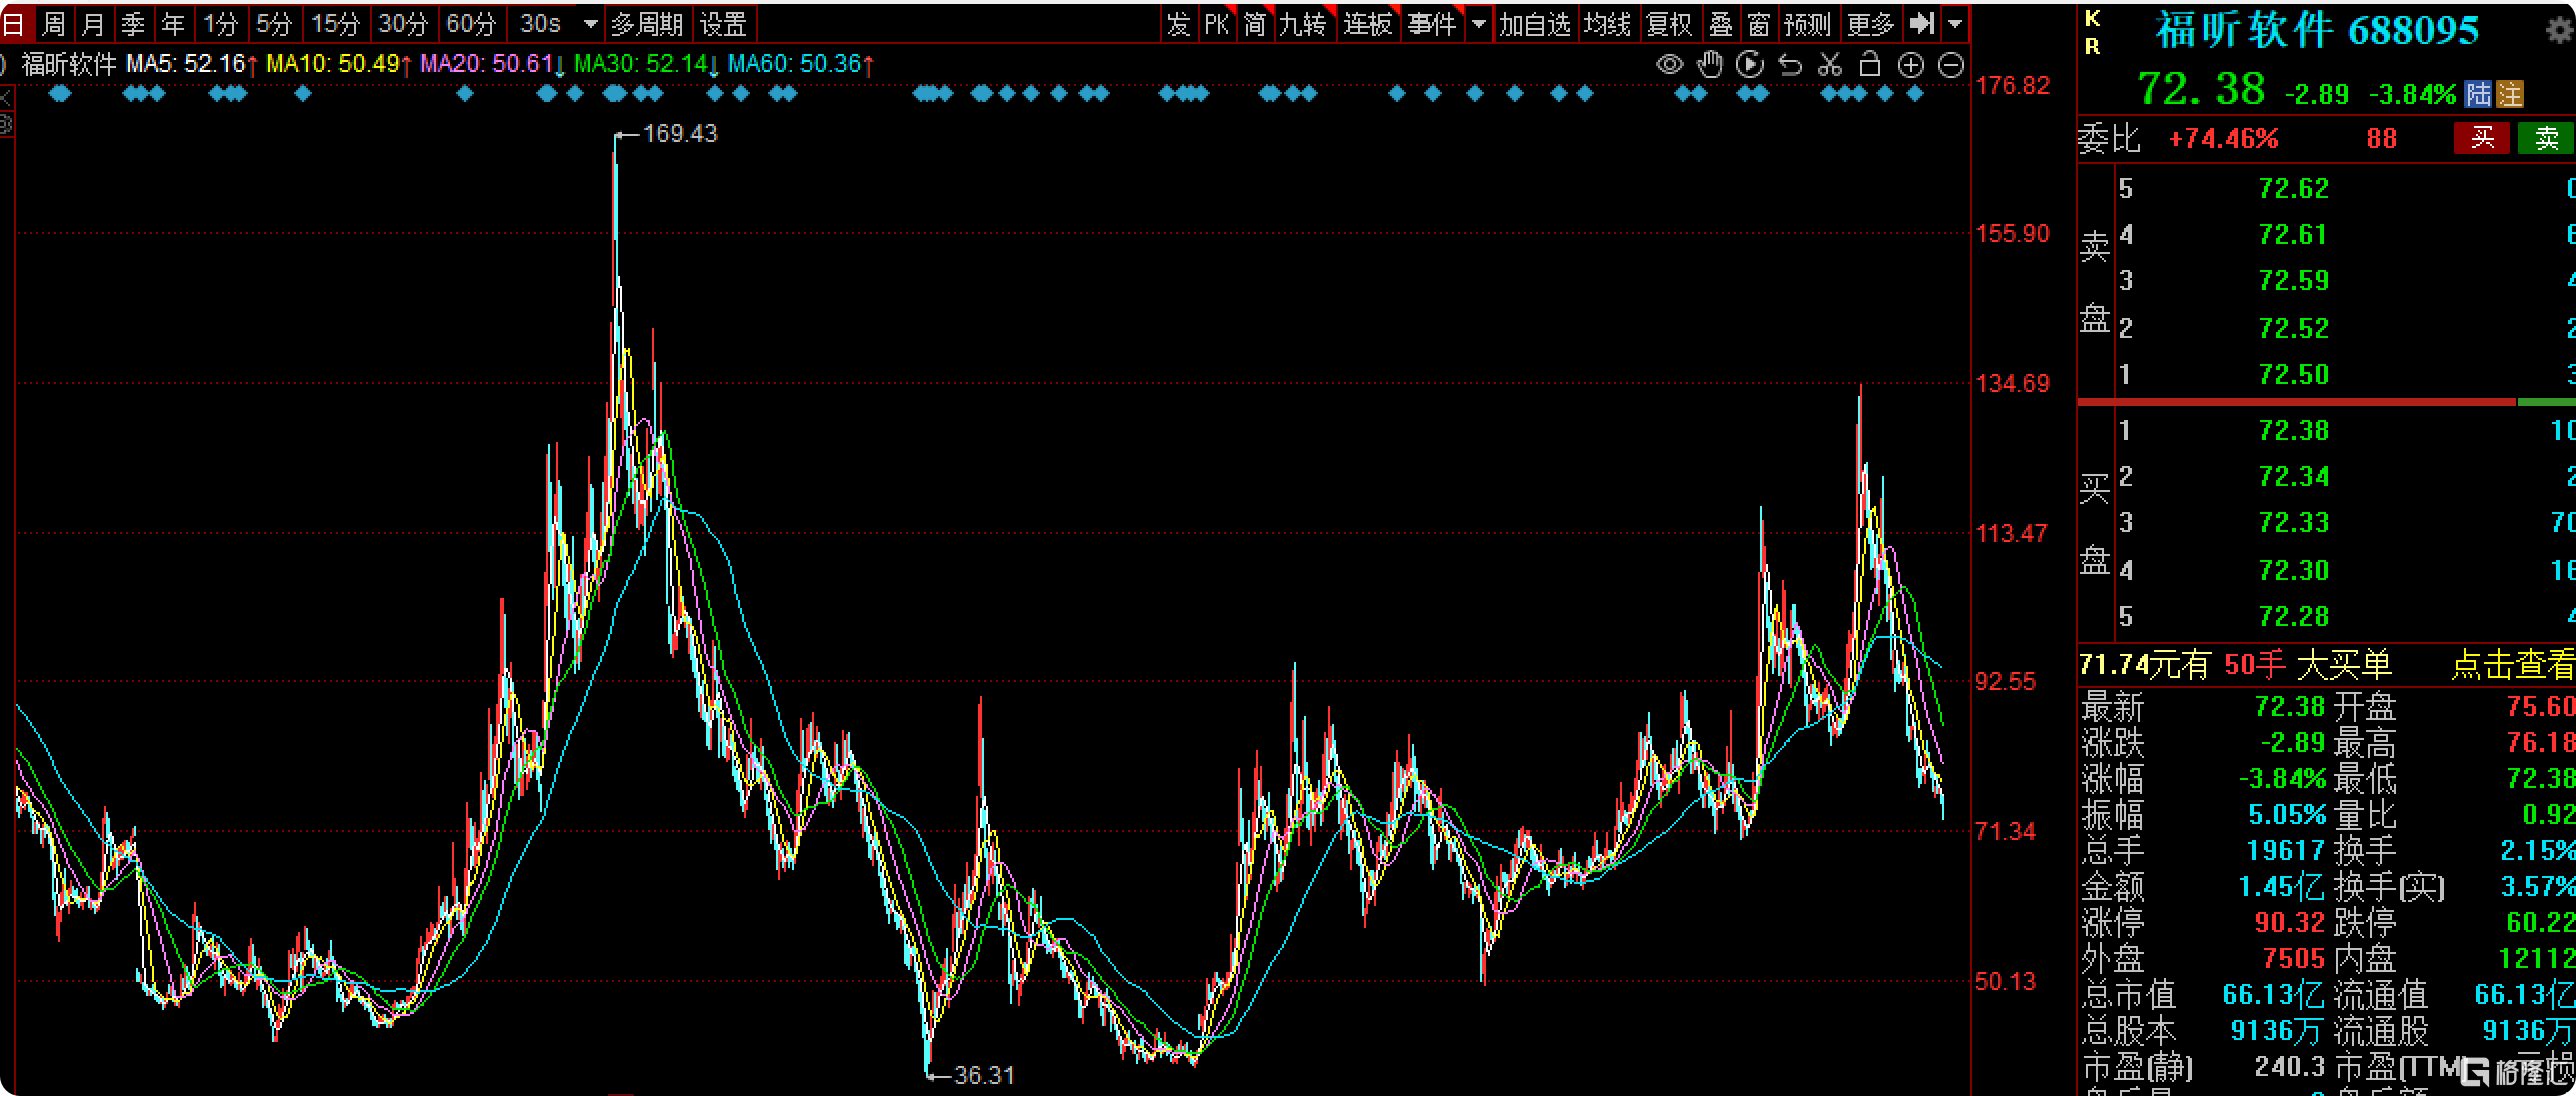Select the hand pan tool
Image resolution: width=2576 pixels, height=1096 pixels.
[x=1710, y=65]
